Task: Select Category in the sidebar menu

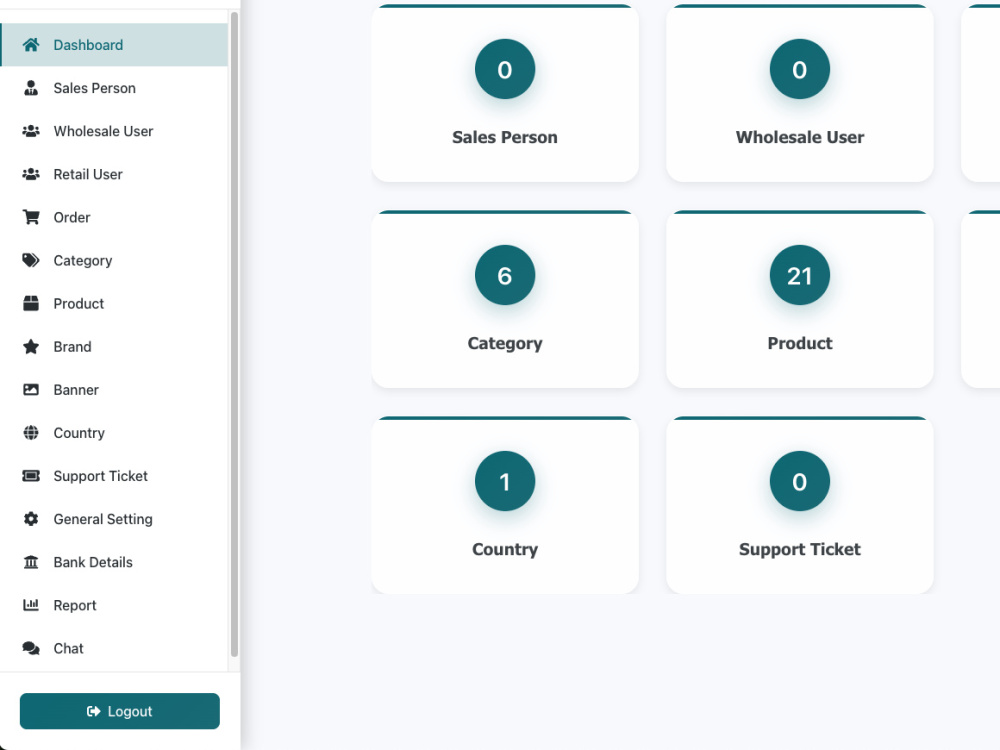Action: pyautogui.click(x=114, y=260)
